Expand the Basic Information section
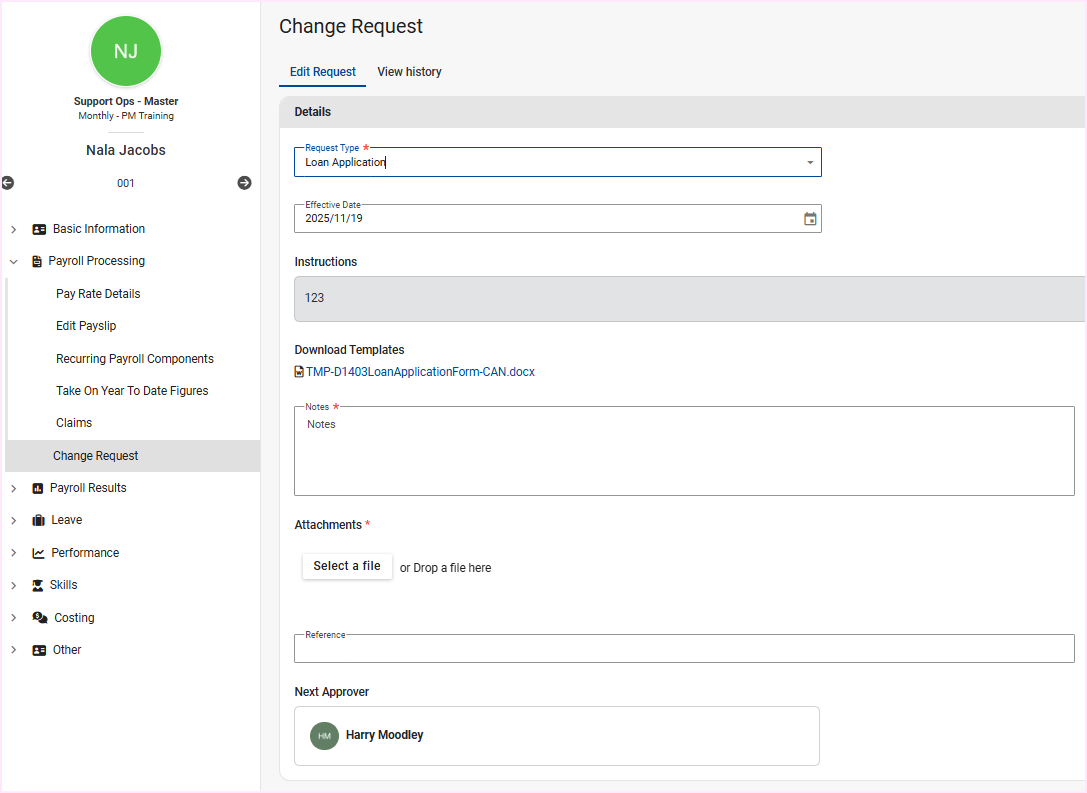Screen dimensions: 1087x793 (14, 229)
